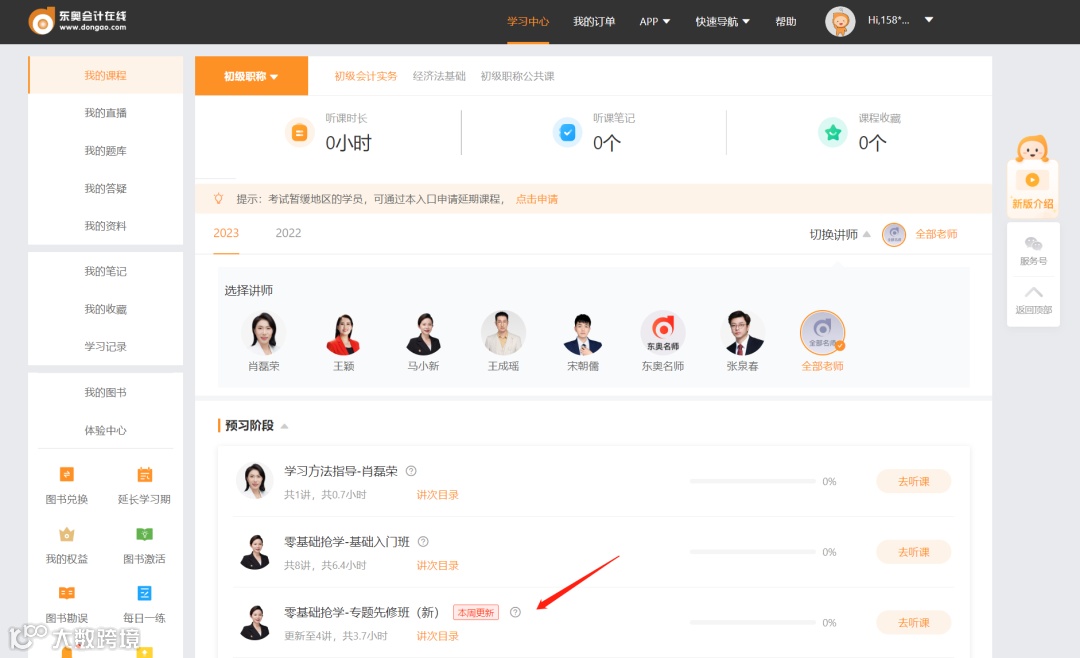Click the 点击申请 link
The image size is (1080, 658).
click(537, 199)
